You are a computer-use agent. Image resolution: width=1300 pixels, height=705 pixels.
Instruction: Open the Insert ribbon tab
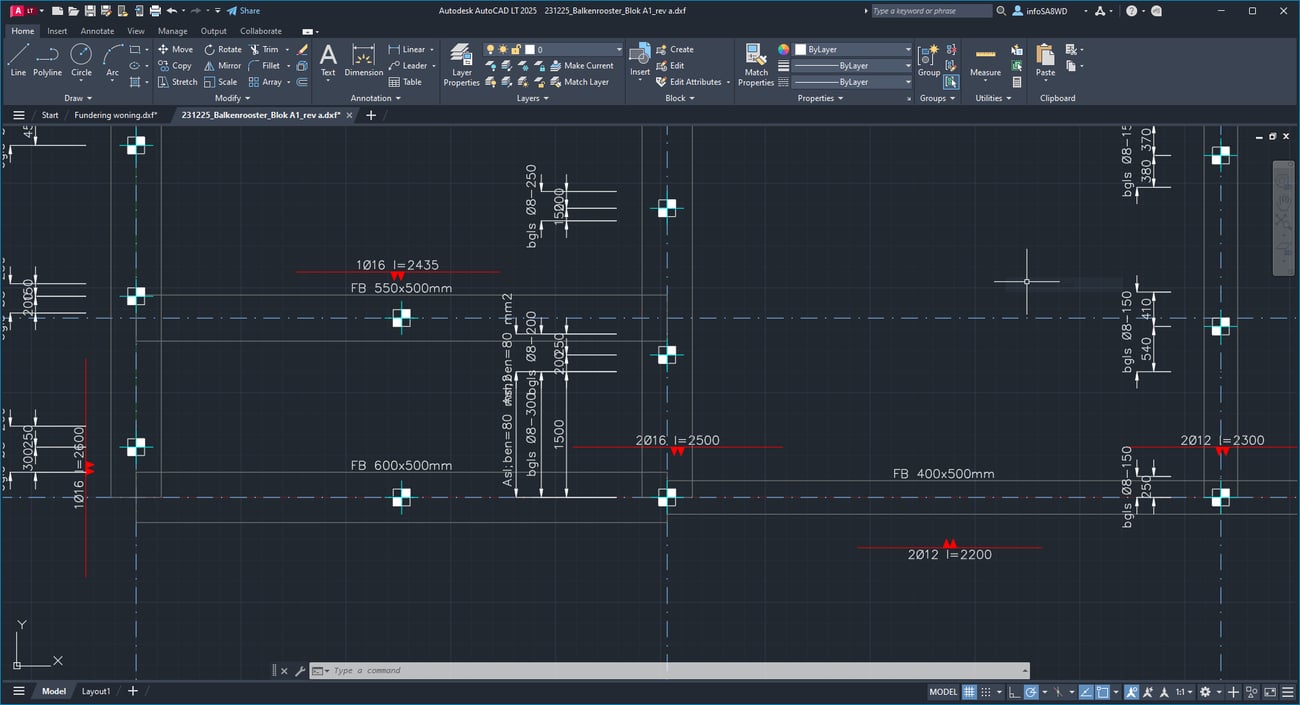(x=57, y=31)
